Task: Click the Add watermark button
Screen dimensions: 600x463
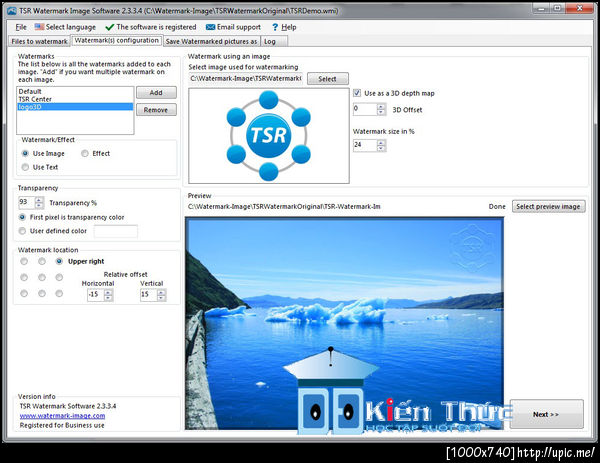Action: coord(156,93)
